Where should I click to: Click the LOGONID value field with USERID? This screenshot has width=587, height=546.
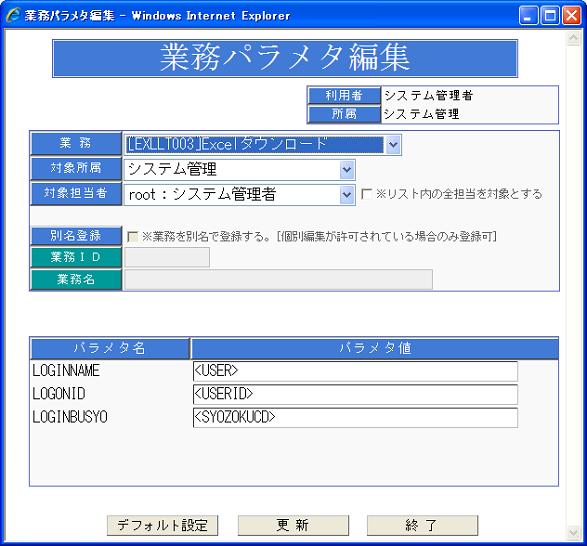[x=355, y=394]
